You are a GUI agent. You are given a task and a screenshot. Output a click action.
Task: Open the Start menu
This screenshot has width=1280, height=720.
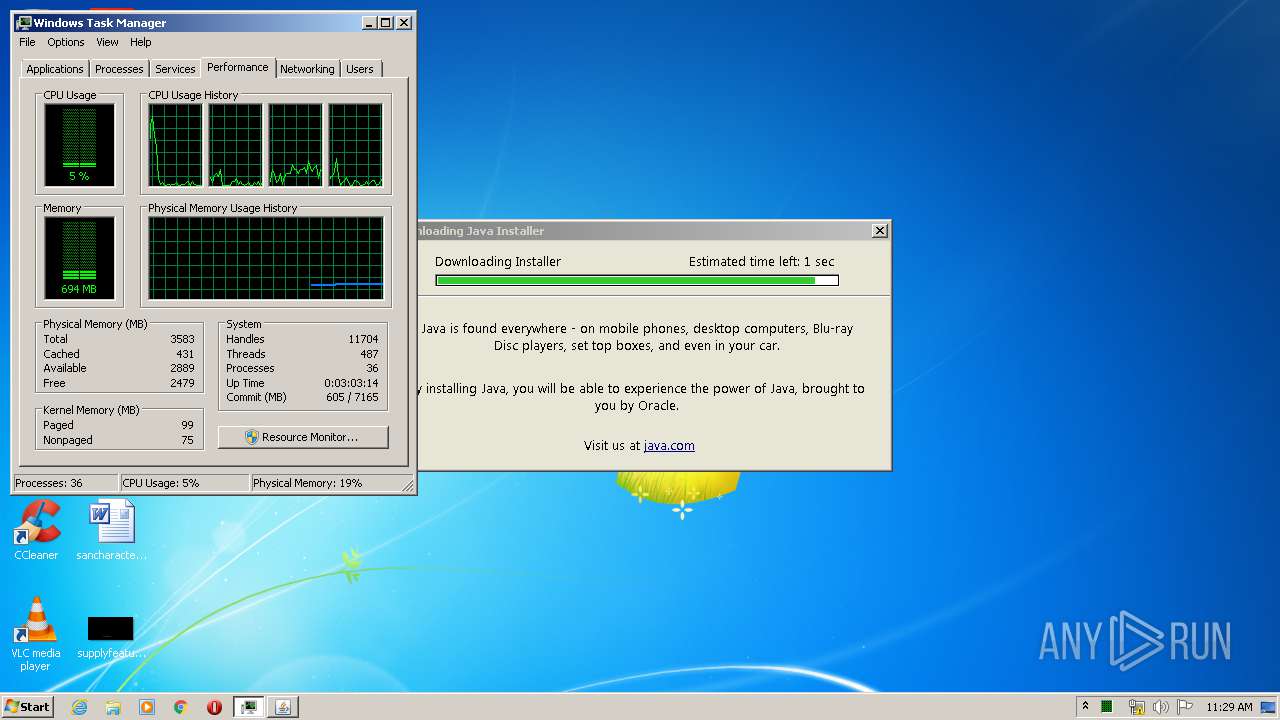coord(27,707)
